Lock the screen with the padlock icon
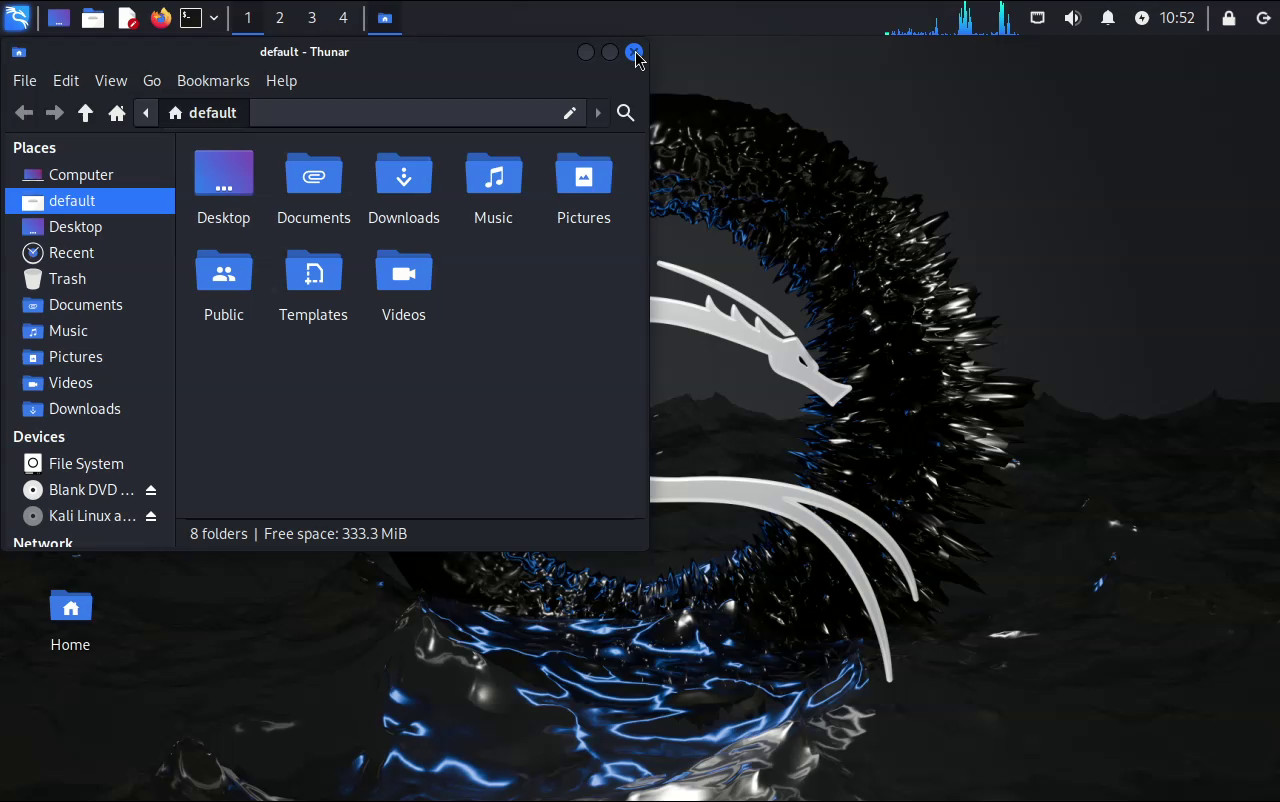The width and height of the screenshot is (1280, 802). (x=1229, y=18)
